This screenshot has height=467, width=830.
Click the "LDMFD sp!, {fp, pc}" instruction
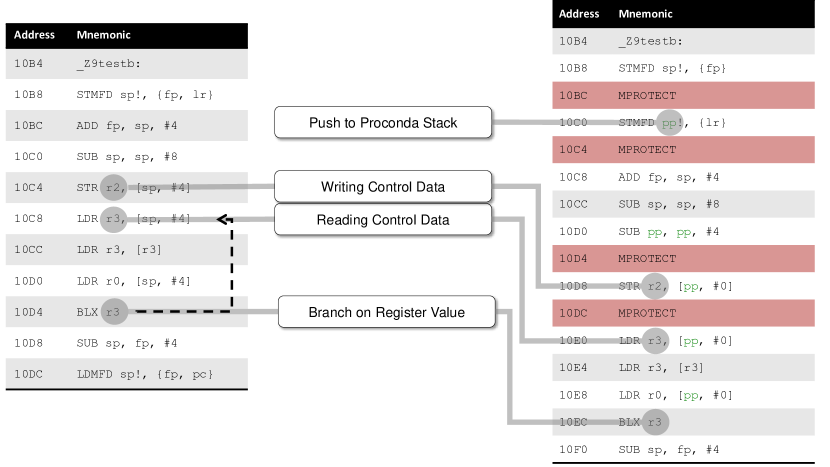tap(145, 374)
